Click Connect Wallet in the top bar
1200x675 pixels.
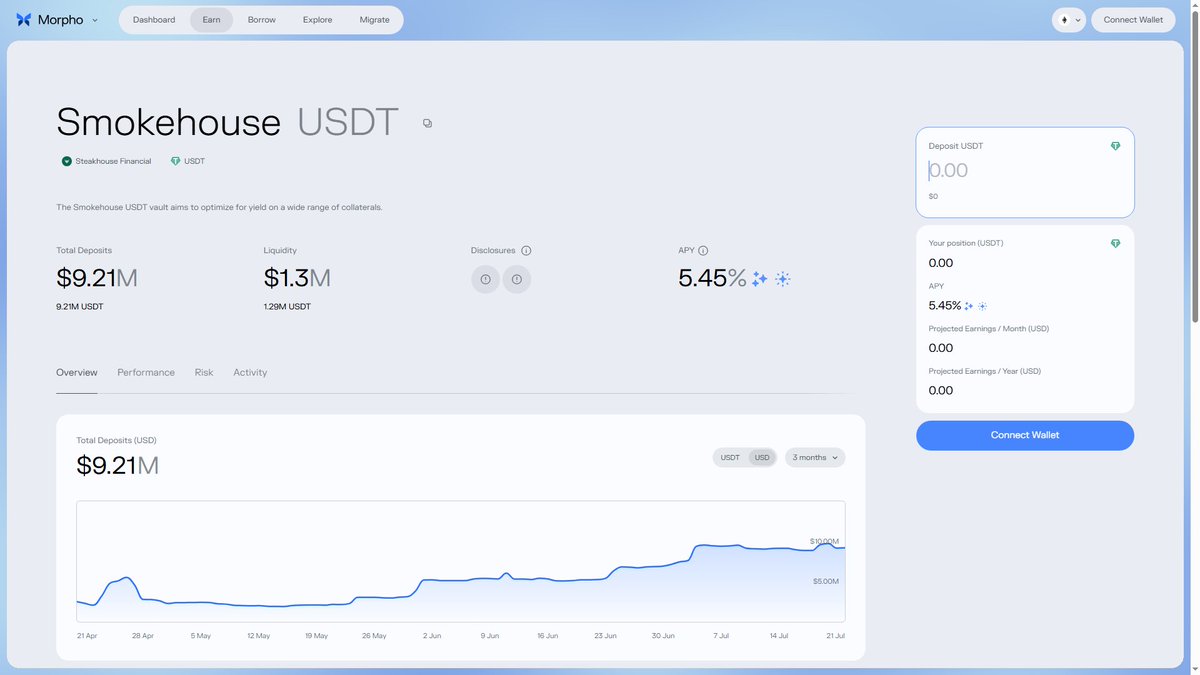click(1133, 20)
